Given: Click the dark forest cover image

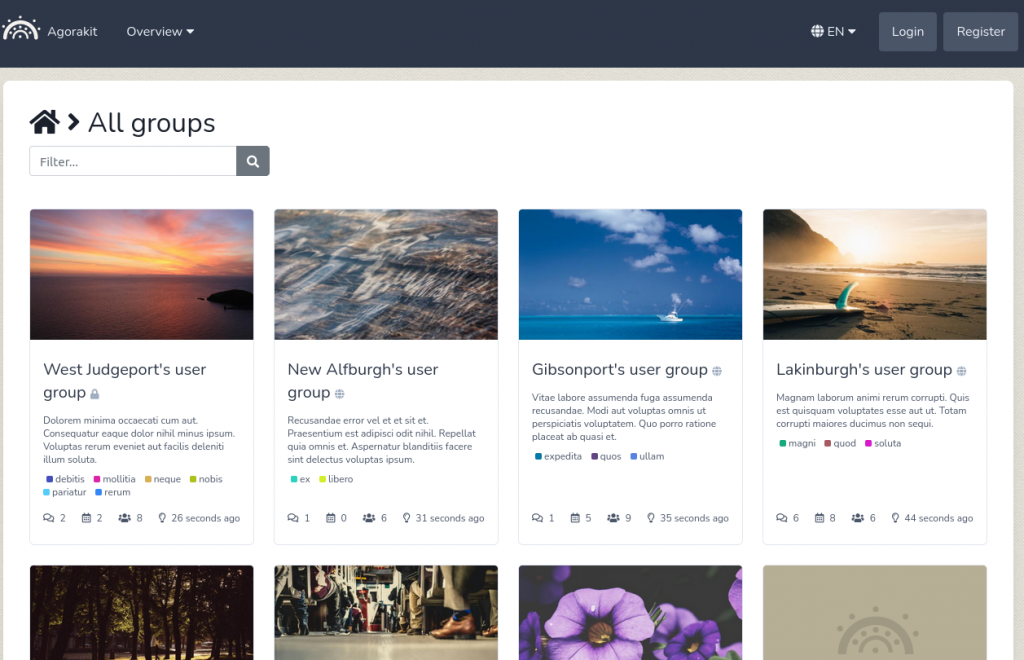Looking at the screenshot, I should (142, 612).
